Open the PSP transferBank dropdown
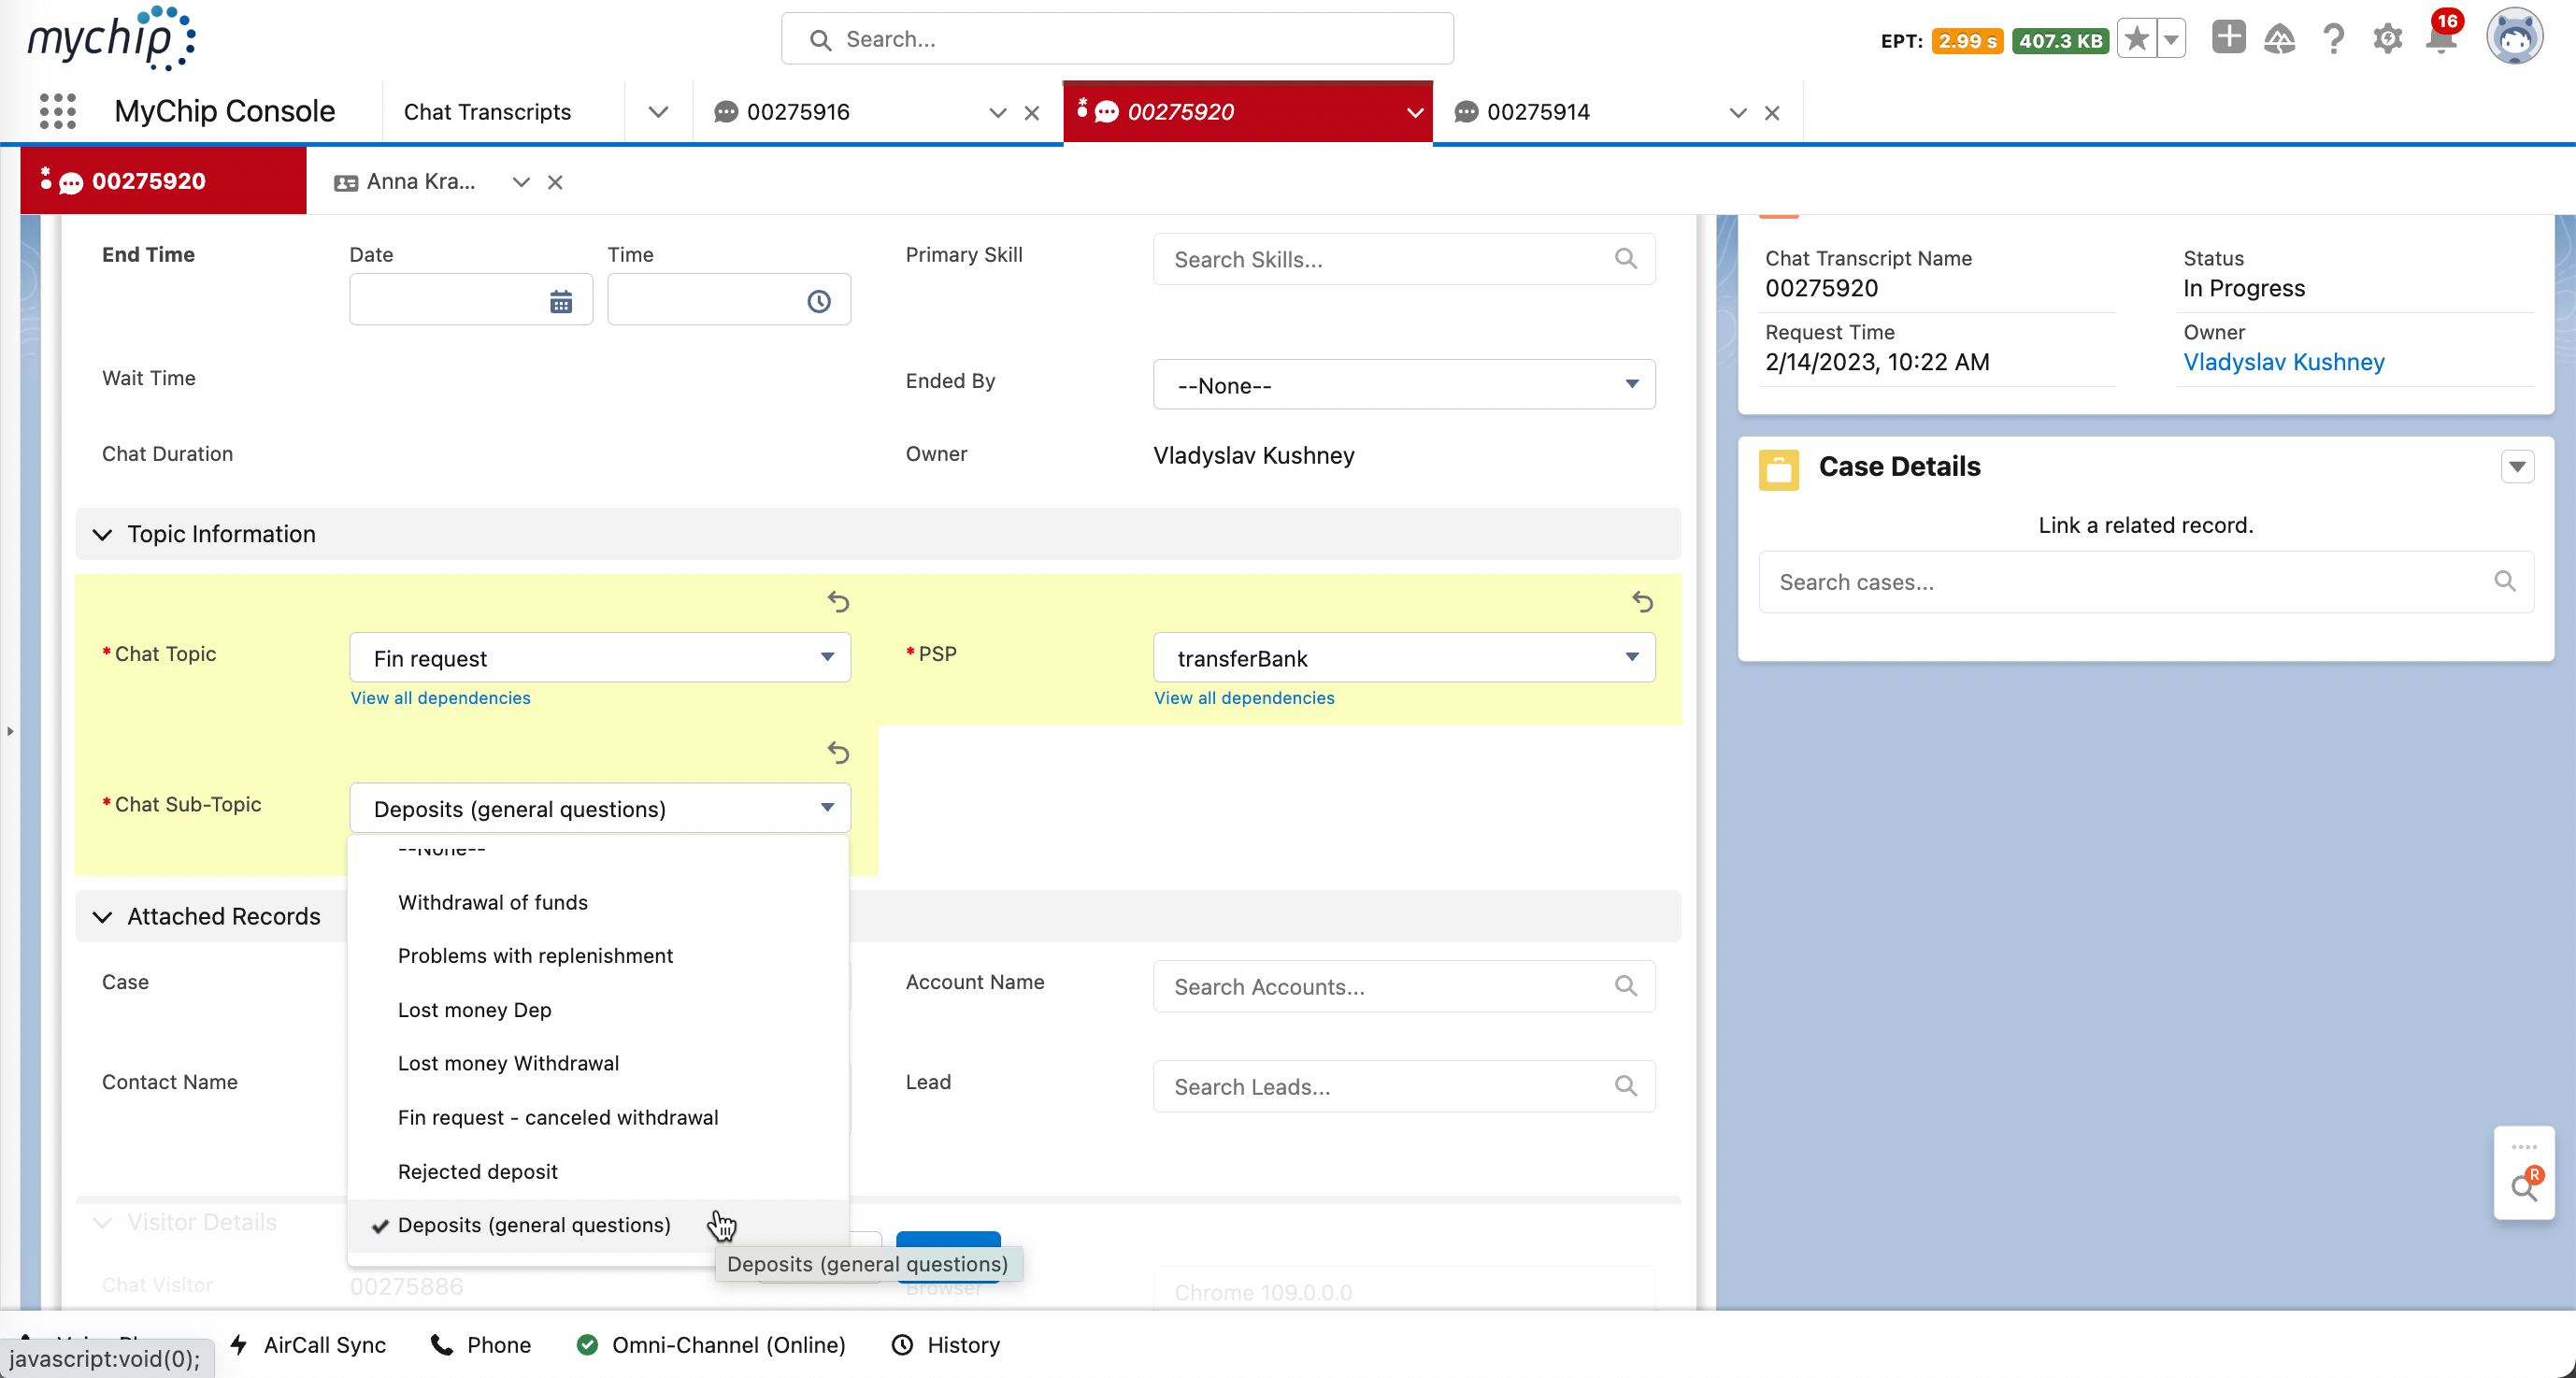 pyautogui.click(x=1403, y=658)
